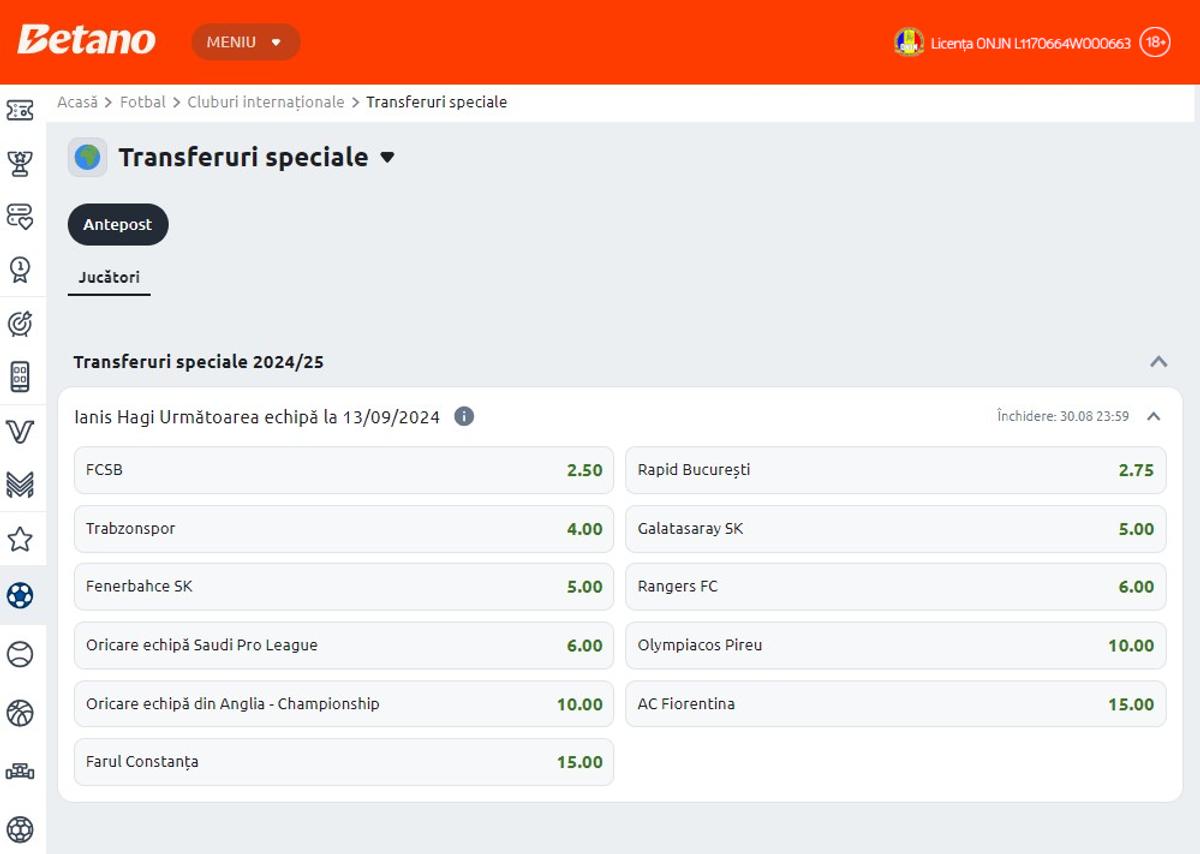Viewport: 1200px width, 854px height.
Task: Open the ticket/coupon sidebar icon
Action: pos(20,110)
